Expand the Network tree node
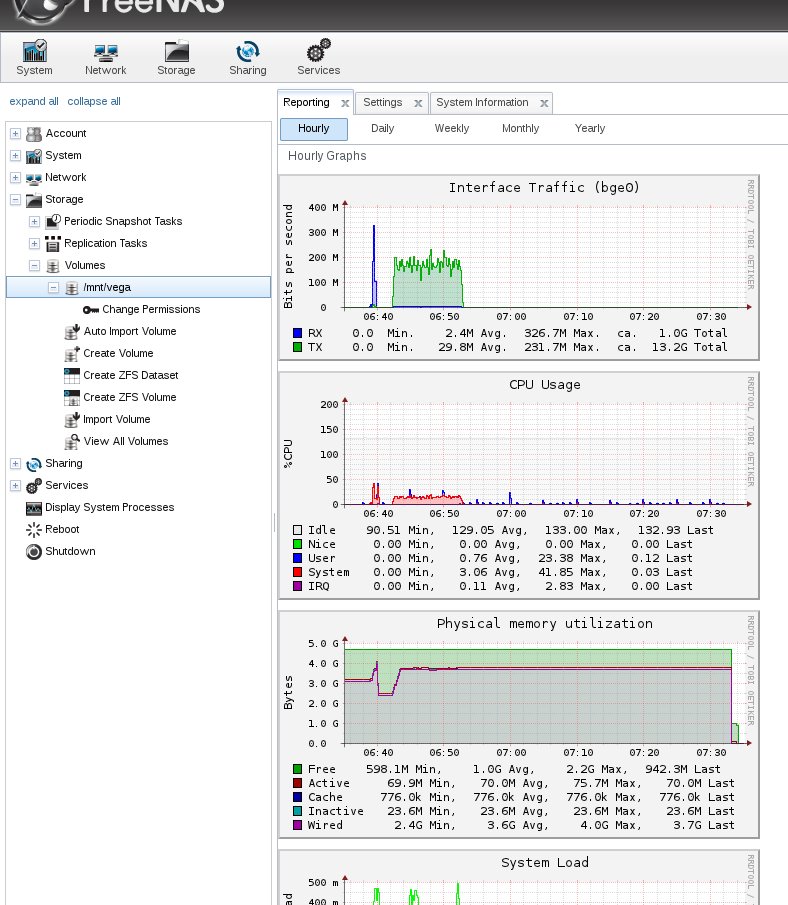The width and height of the screenshot is (788, 905). [16, 178]
